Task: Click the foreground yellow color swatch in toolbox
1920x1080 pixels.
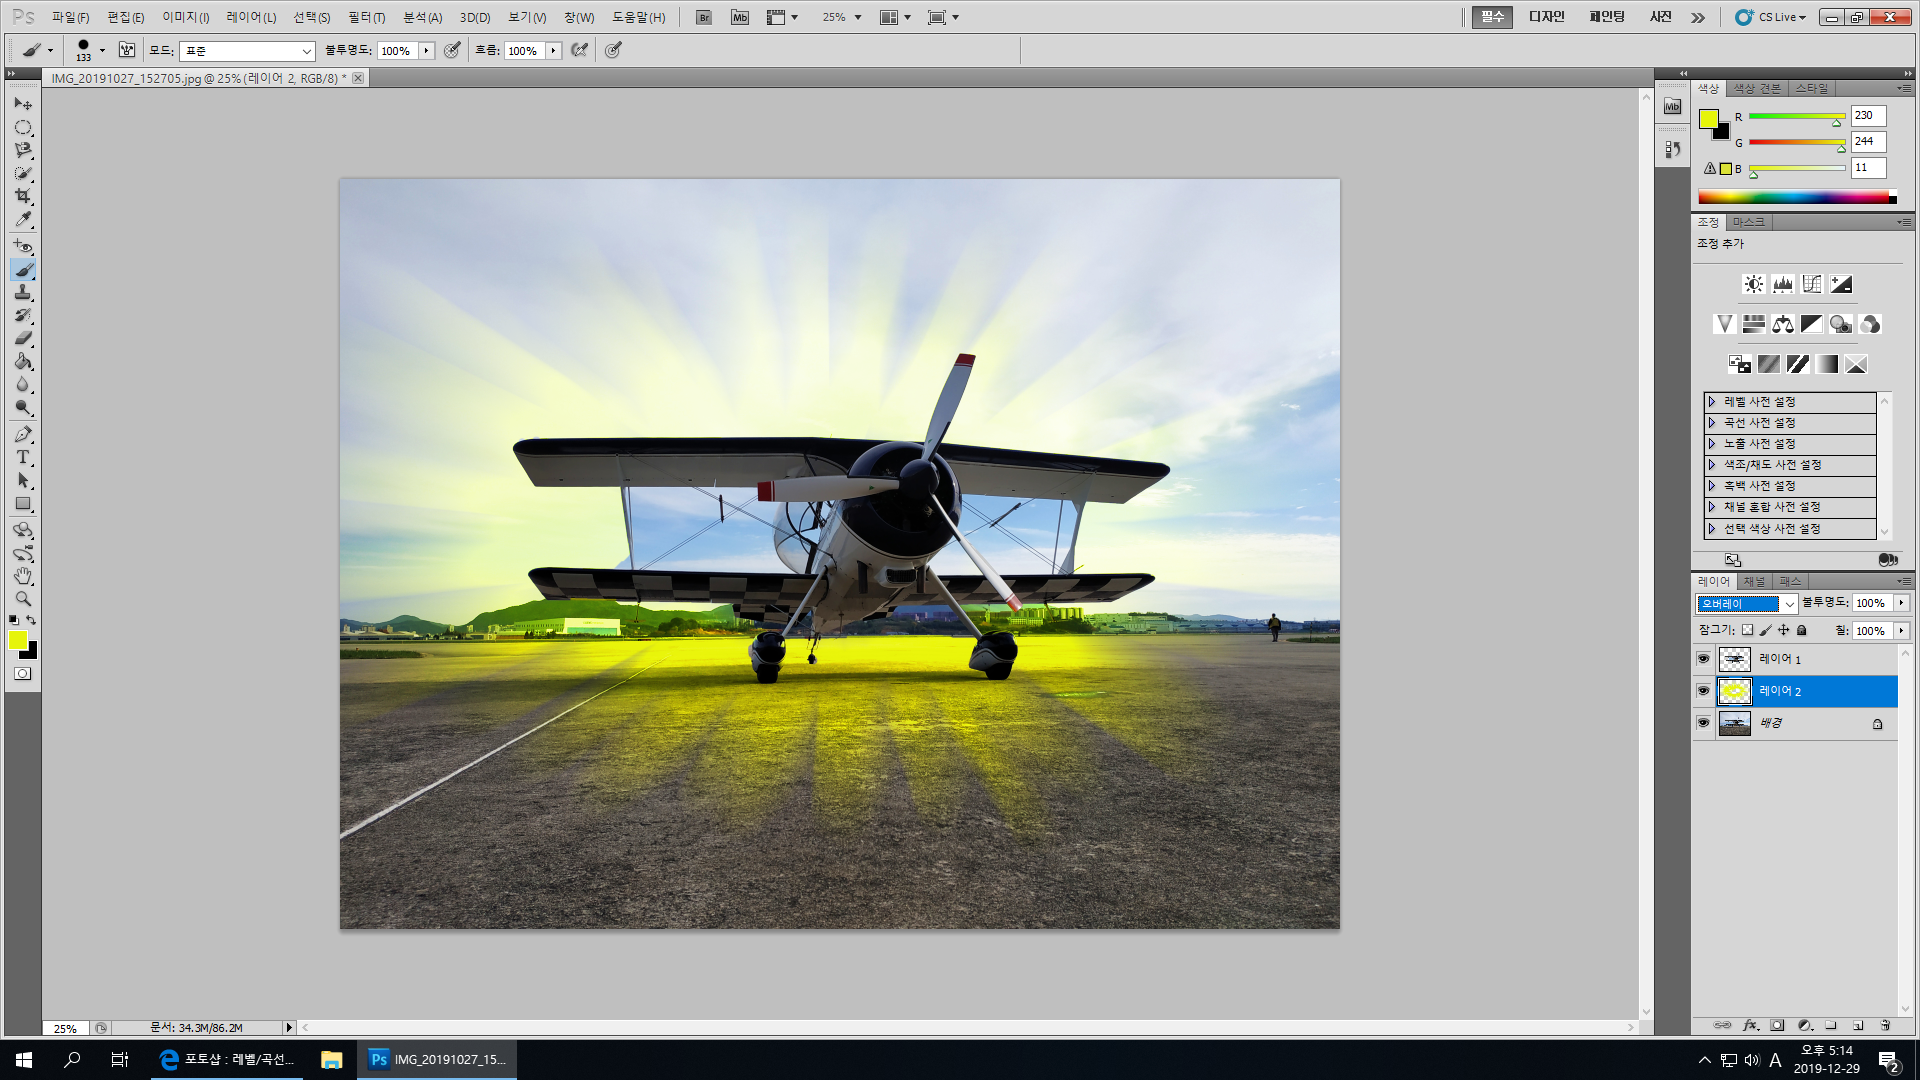Action: click(17, 640)
